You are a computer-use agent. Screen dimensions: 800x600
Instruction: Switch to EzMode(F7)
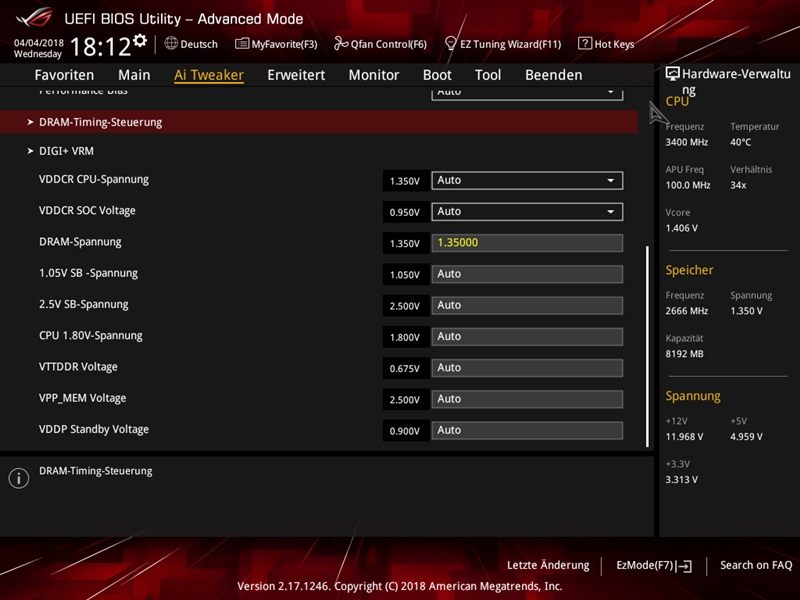pyautogui.click(x=654, y=565)
